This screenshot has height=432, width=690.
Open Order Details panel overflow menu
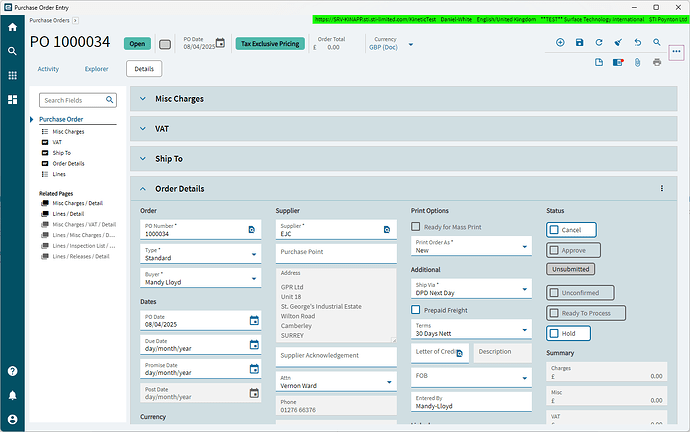(662, 188)
